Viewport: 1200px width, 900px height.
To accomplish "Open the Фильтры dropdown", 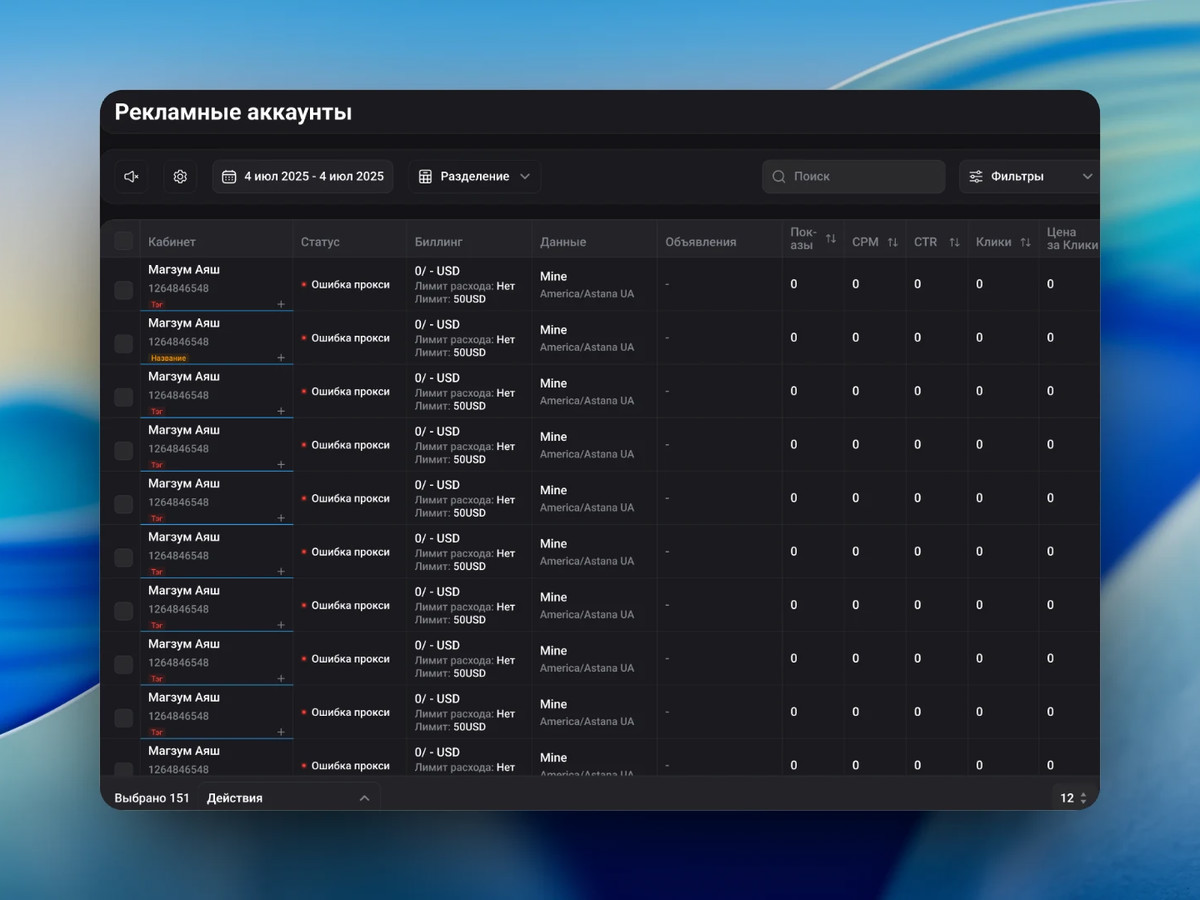I will pos(1029,177).
